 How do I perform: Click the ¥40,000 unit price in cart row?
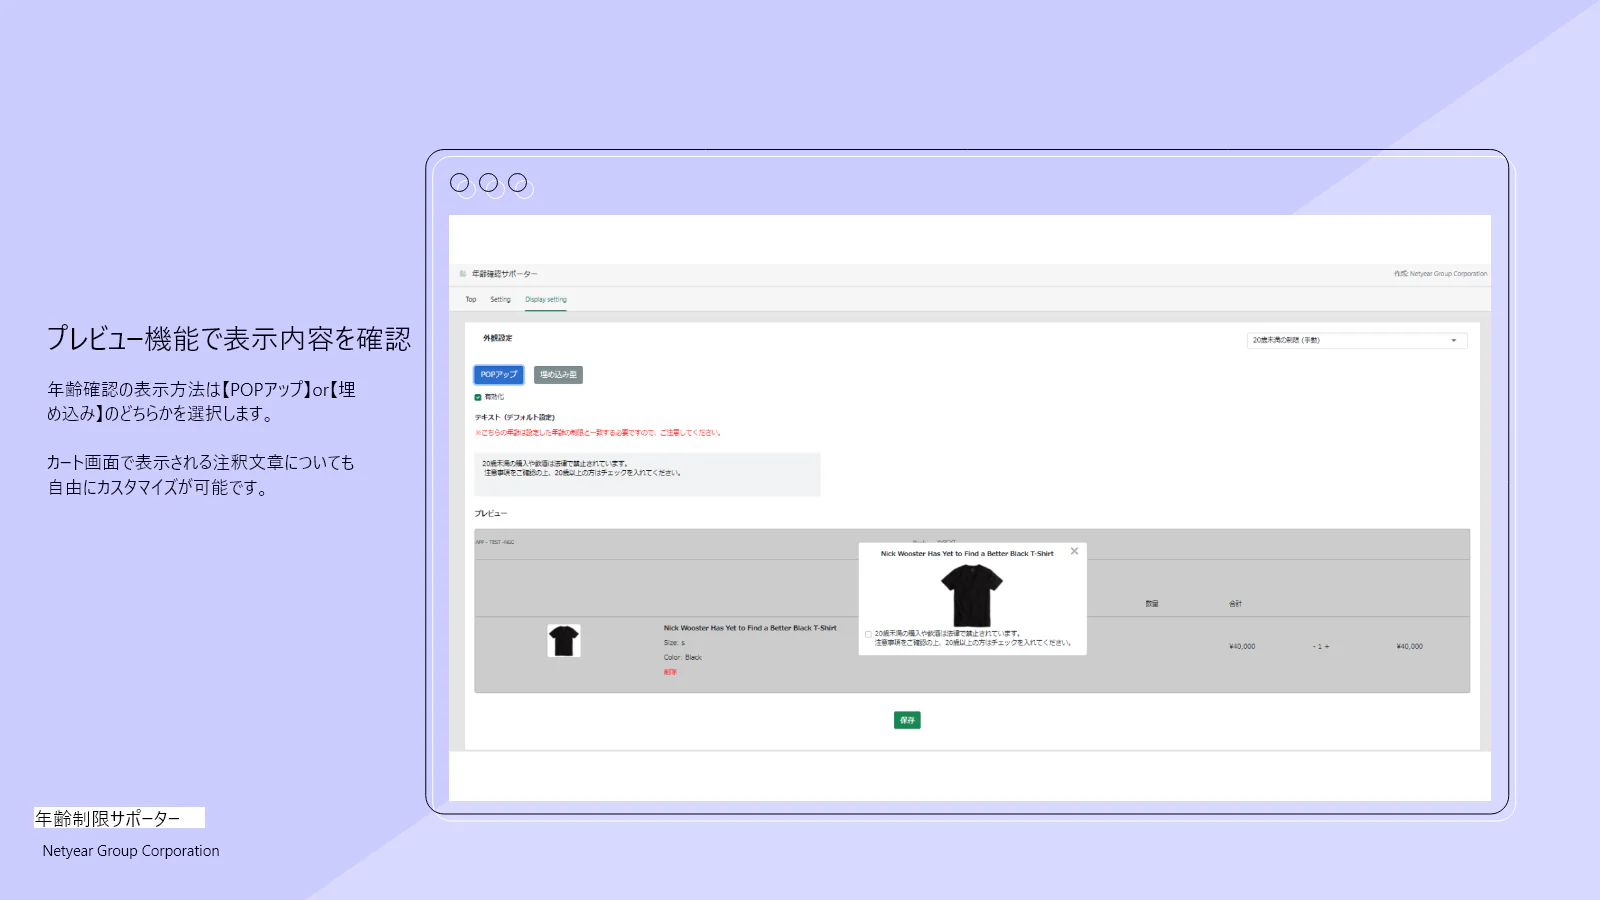(1242, 647)
